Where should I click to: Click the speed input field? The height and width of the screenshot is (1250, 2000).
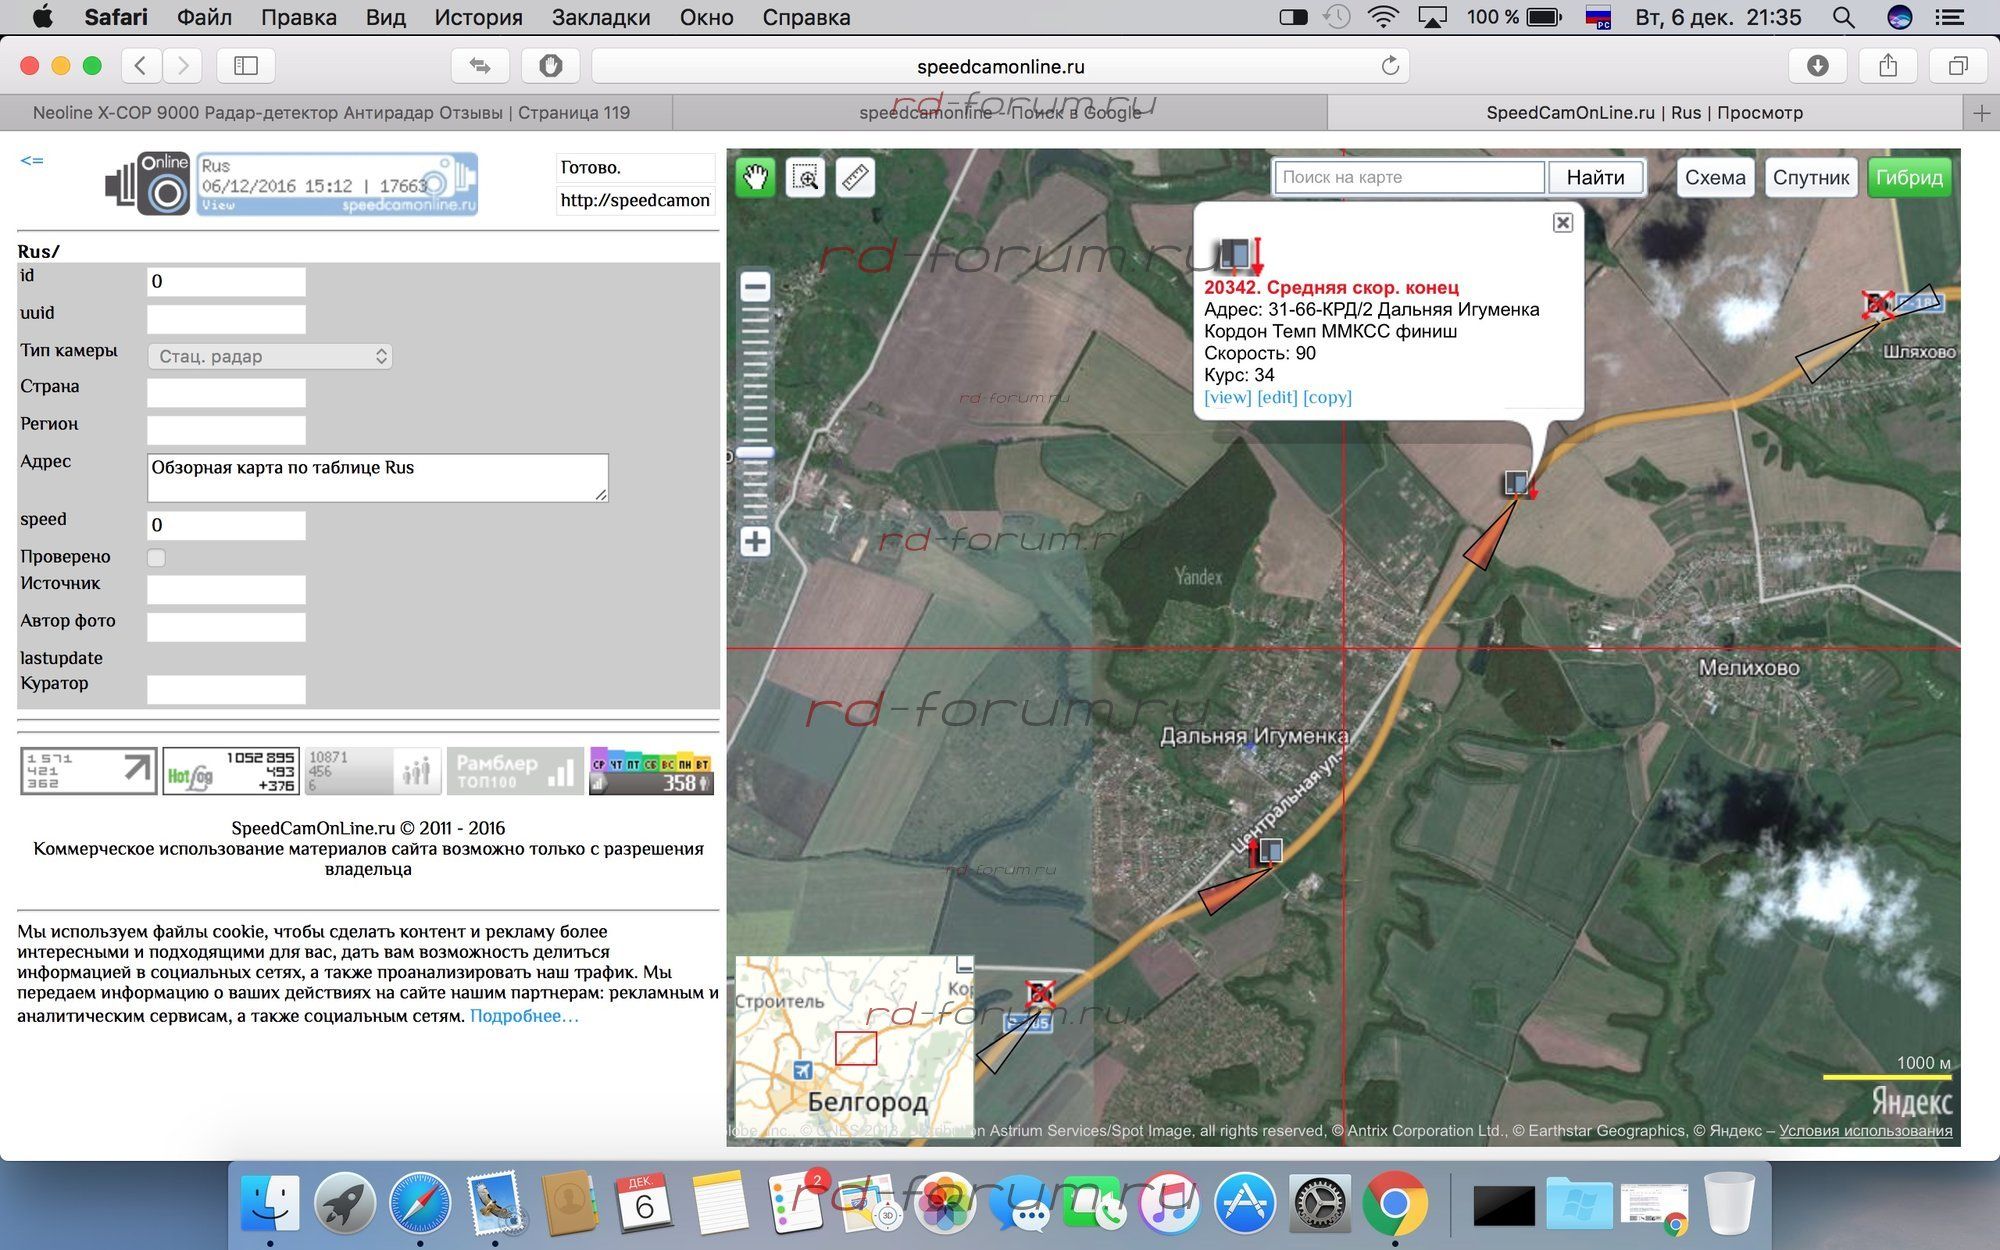[226, 525]
